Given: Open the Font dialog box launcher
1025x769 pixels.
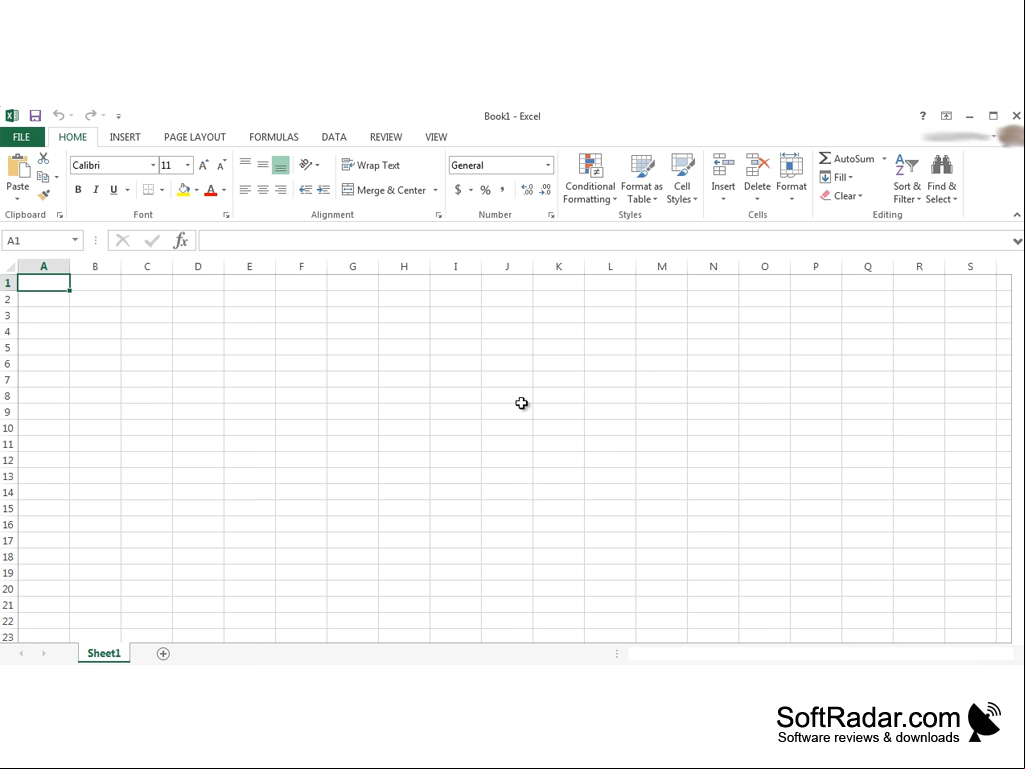Looking at the screenshot, I should (x=226, y=214).
